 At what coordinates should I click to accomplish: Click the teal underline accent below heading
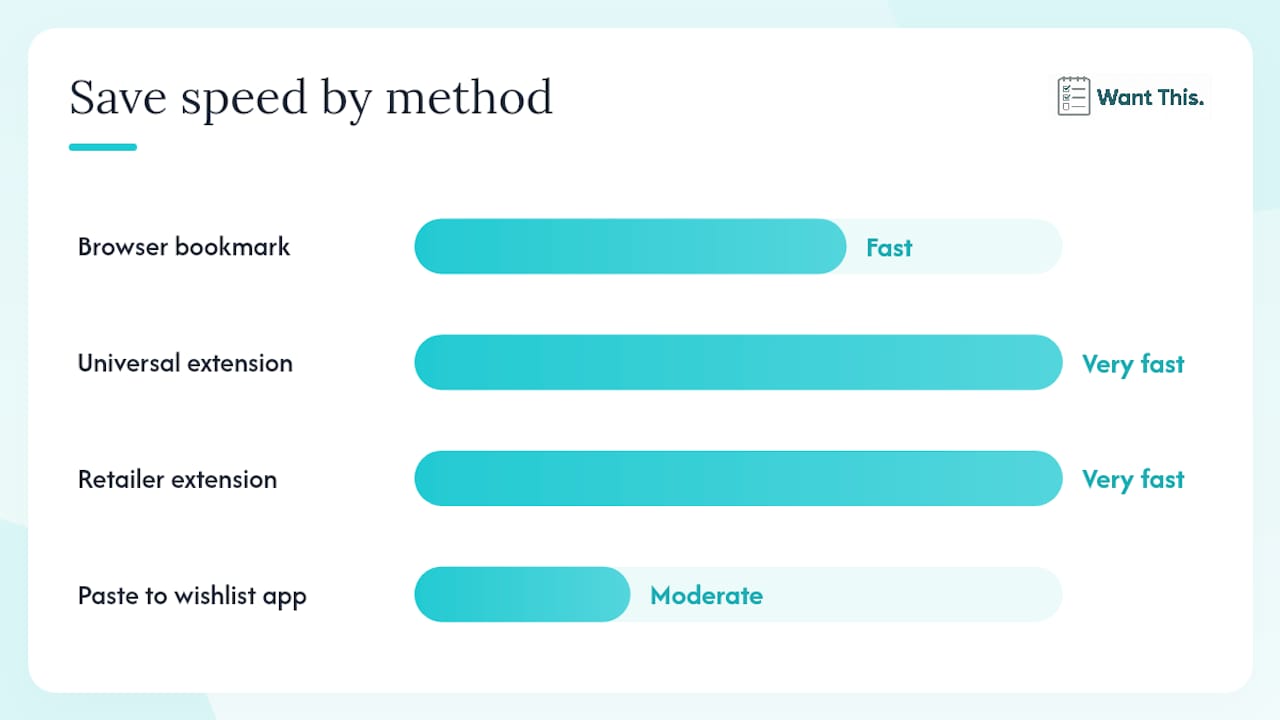pos(103,147)
